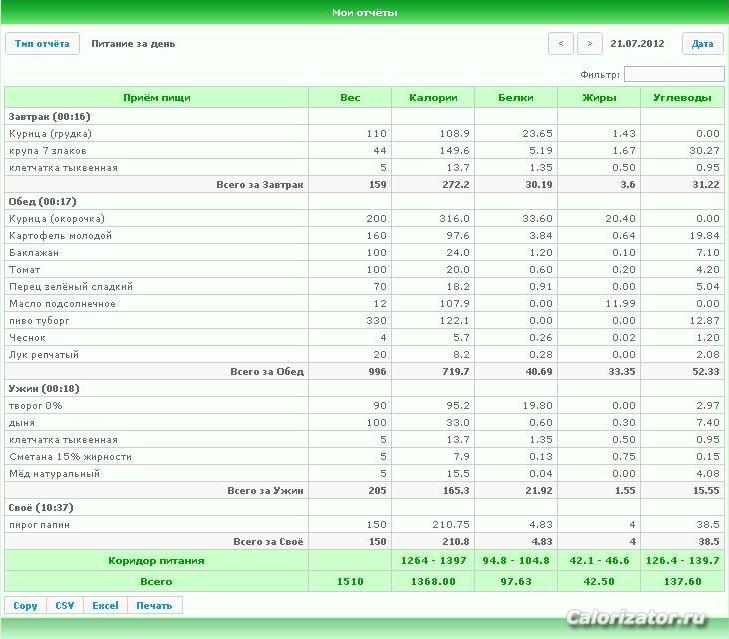Sort by 'Жиры' column header
729x639 pixels.
(x=599, y=98)
